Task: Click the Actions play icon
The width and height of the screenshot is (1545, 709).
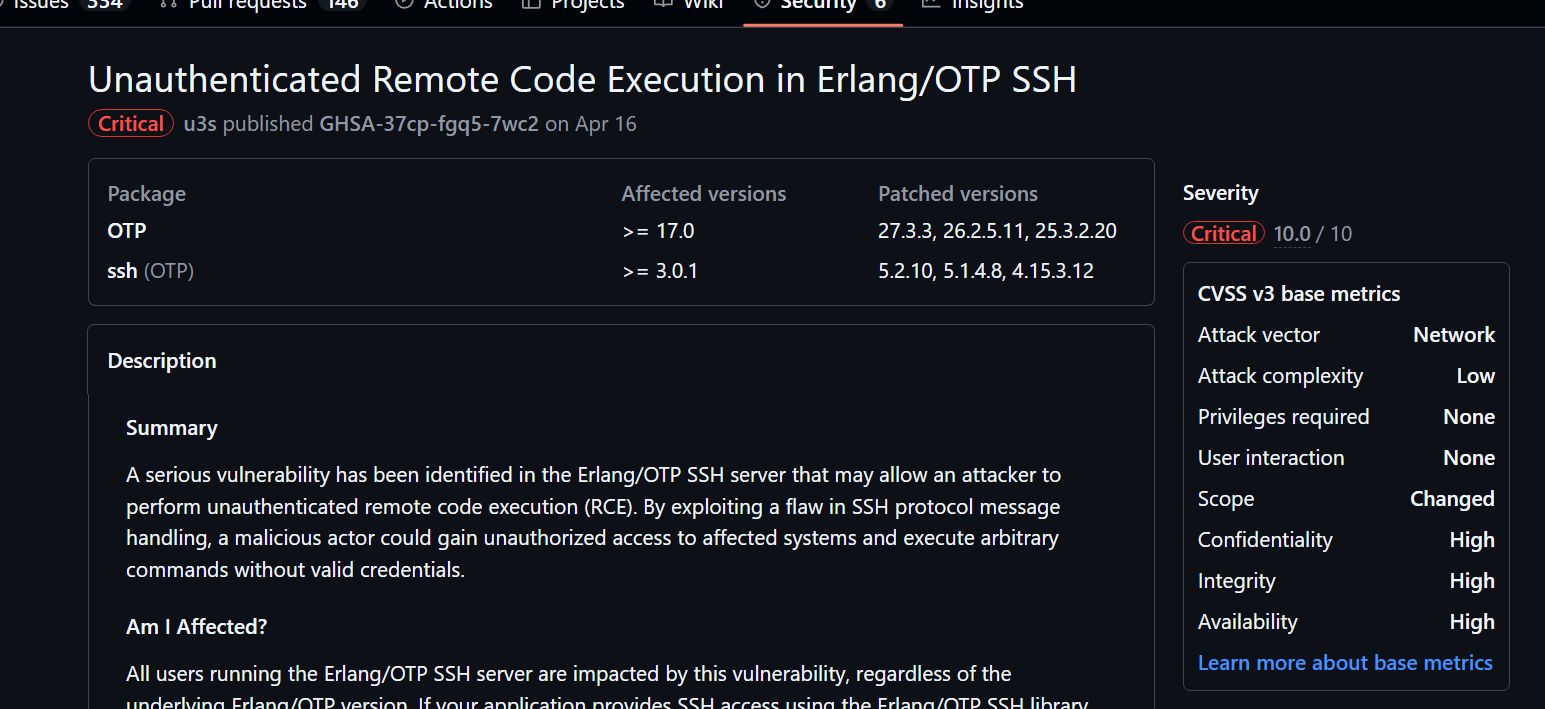Action: [404, 4]
